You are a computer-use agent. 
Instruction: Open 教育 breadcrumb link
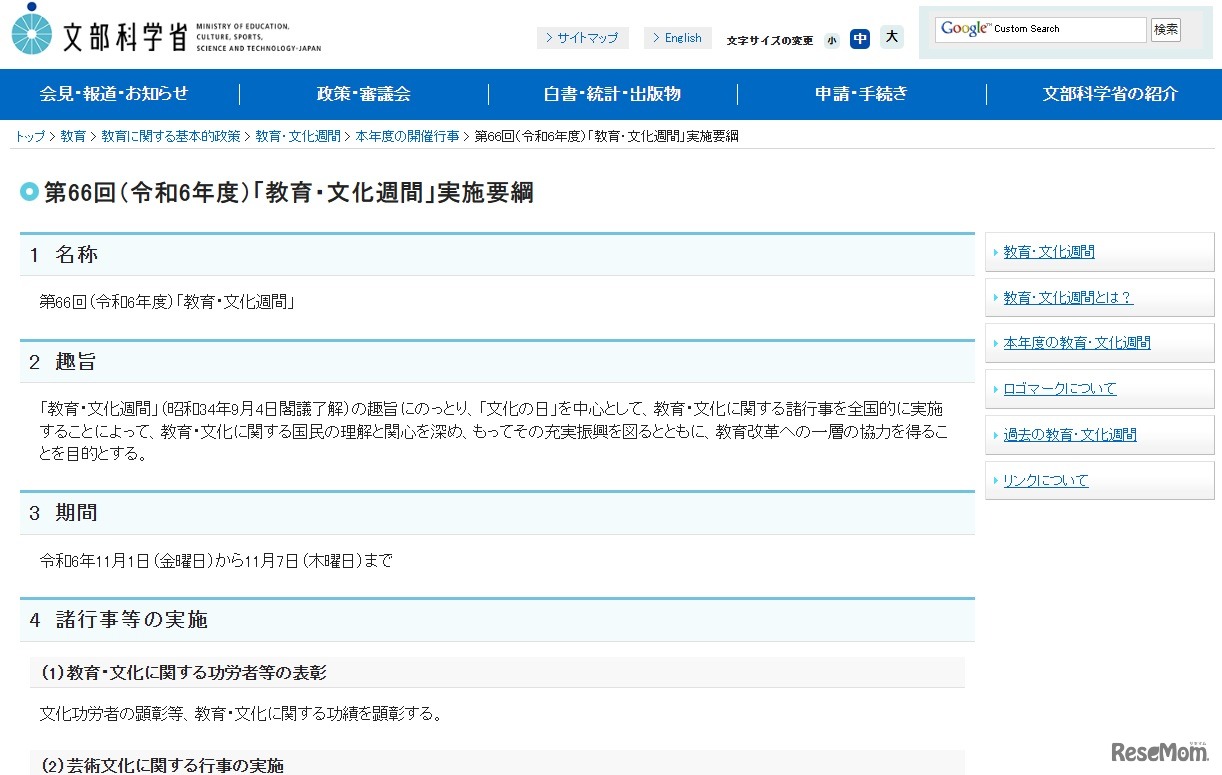tap(72, 136)
